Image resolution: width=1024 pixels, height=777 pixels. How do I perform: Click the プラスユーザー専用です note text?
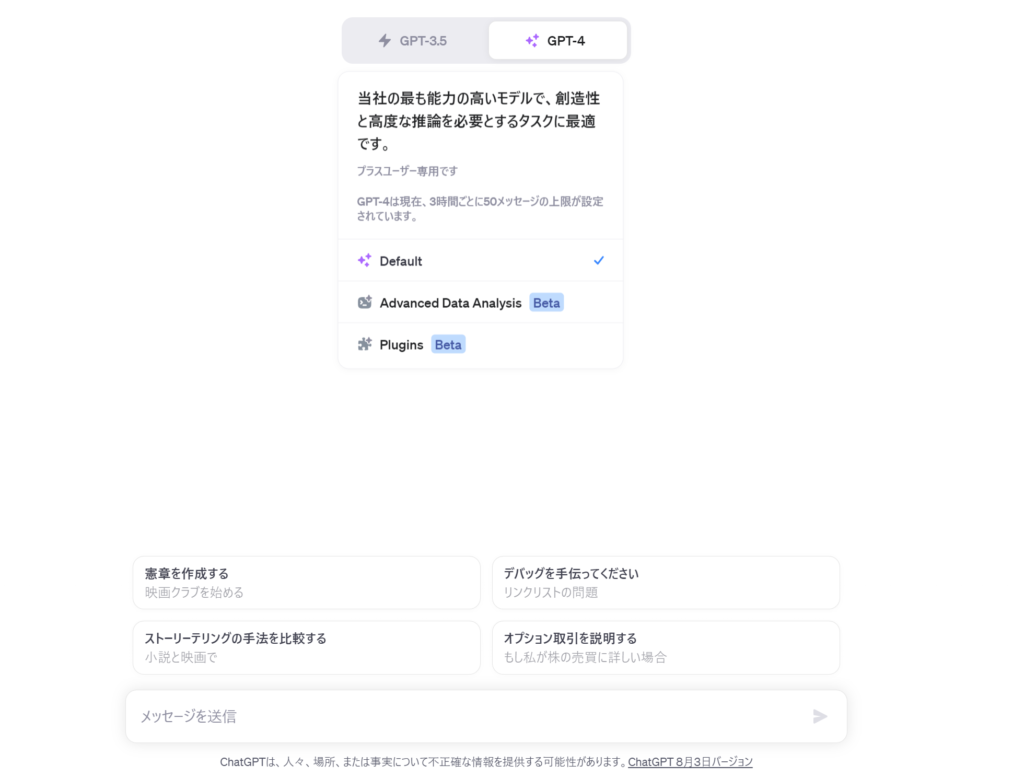point(407,171)
